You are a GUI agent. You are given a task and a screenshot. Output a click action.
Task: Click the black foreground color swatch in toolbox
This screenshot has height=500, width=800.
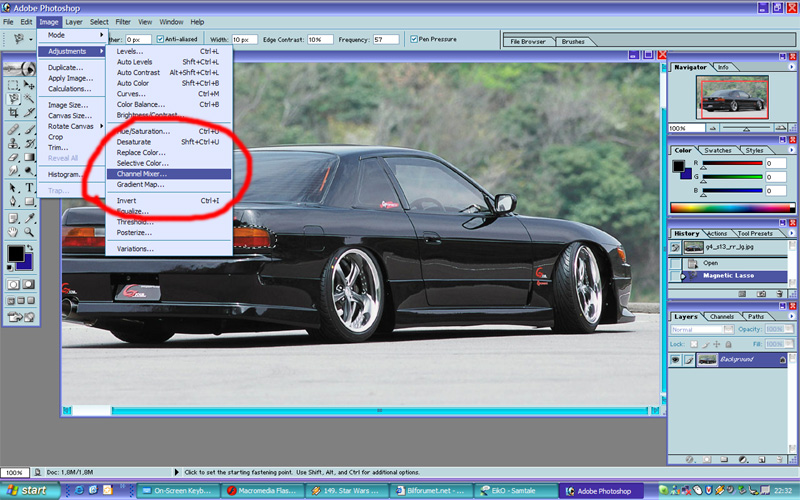(16, 255)
